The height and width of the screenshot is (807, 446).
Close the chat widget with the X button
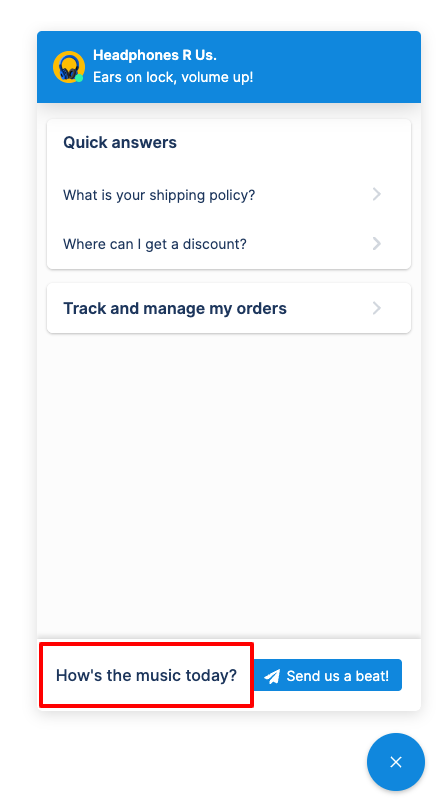[x=396, y=762]
